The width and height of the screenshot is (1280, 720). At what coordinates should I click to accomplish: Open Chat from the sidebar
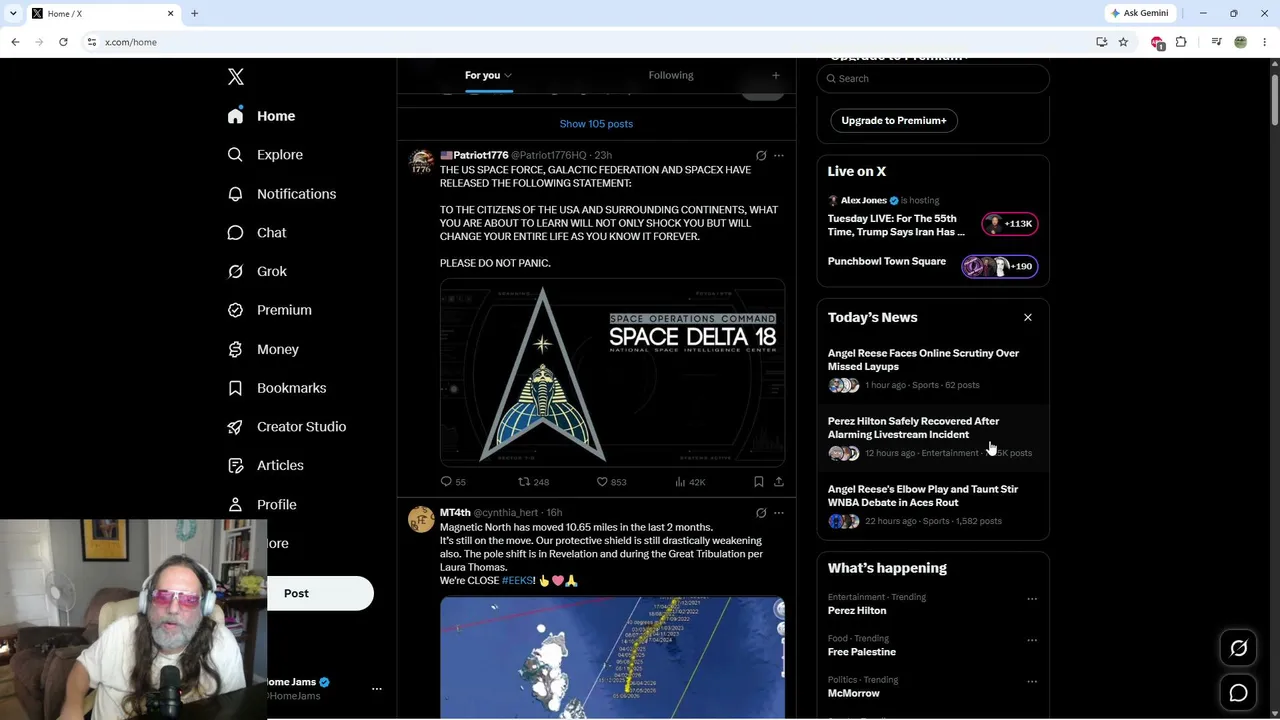tap(256, 232)
